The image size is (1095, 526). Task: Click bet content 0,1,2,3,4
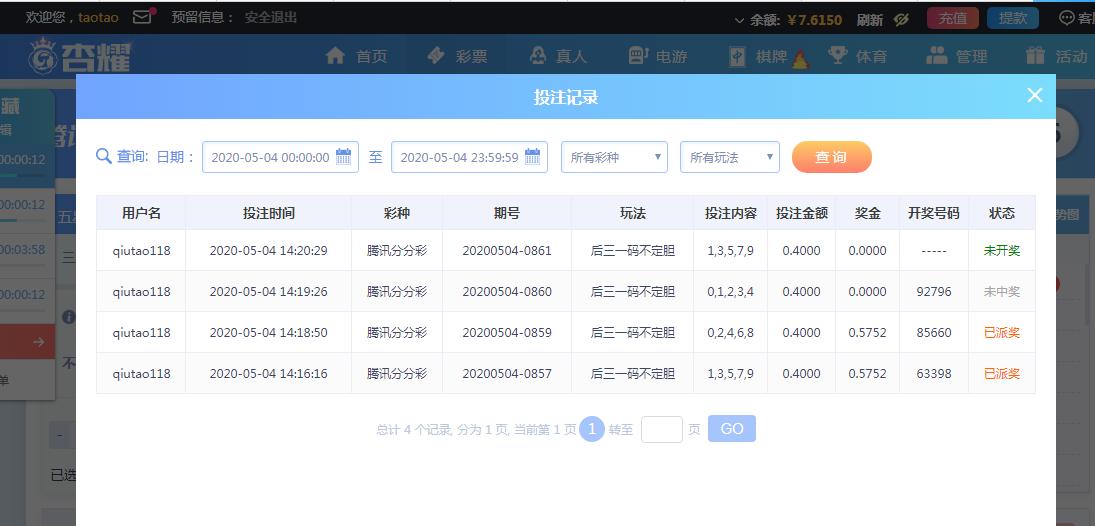coord(730,292)
